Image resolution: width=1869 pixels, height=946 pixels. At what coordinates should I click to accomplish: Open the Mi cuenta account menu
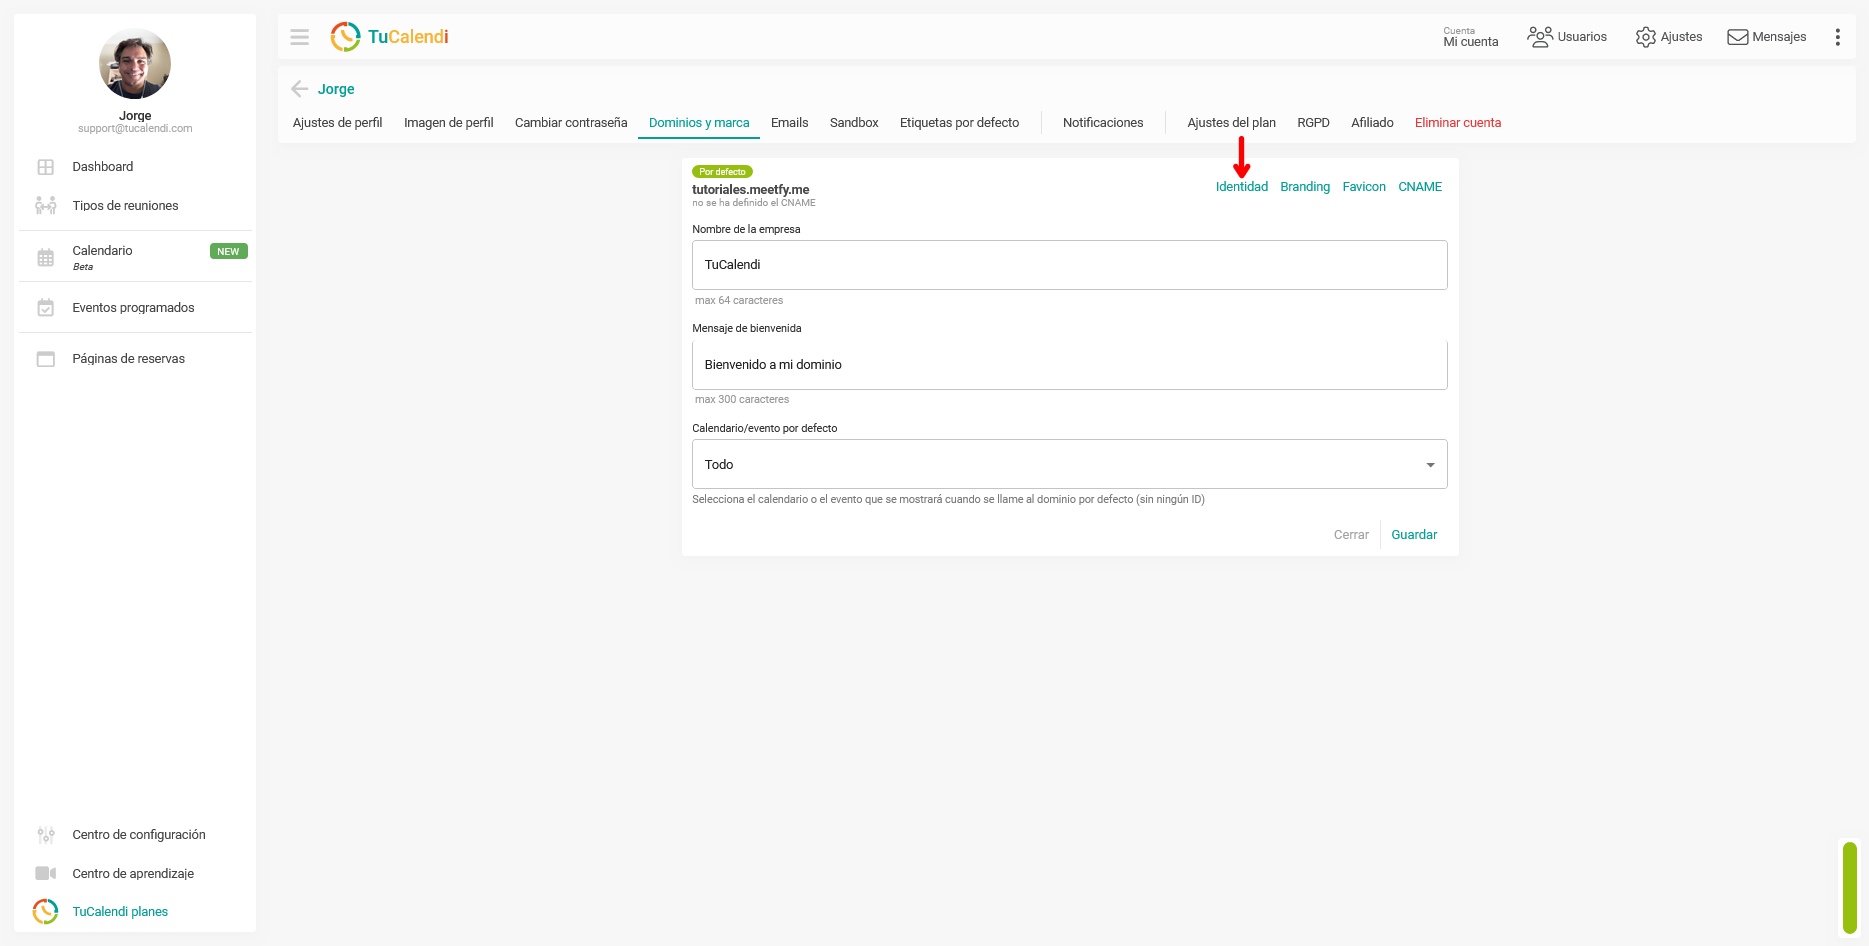(x=1471, y=37)
